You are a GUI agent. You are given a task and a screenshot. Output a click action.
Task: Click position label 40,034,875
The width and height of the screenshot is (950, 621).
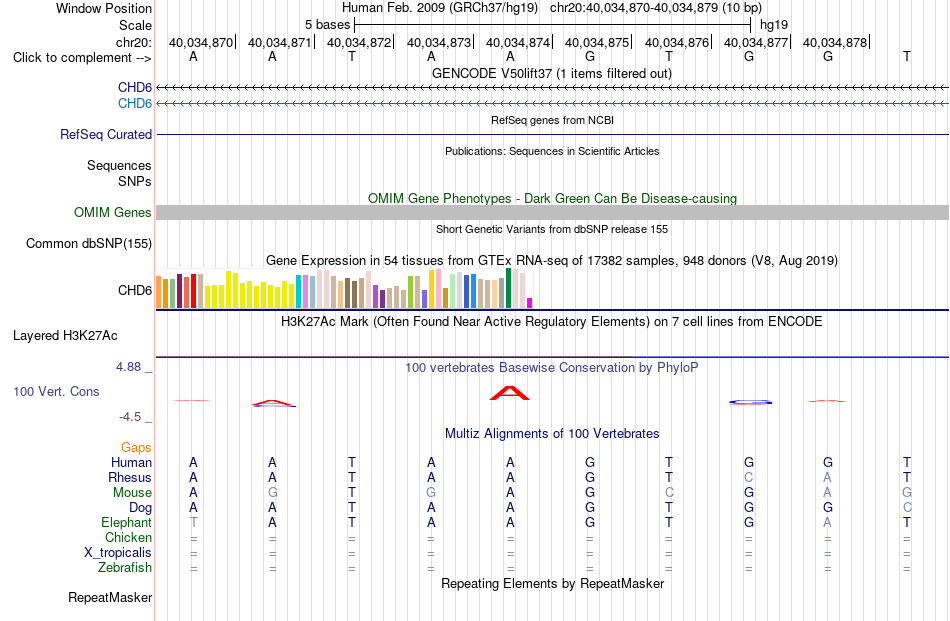tap(597, 42)
